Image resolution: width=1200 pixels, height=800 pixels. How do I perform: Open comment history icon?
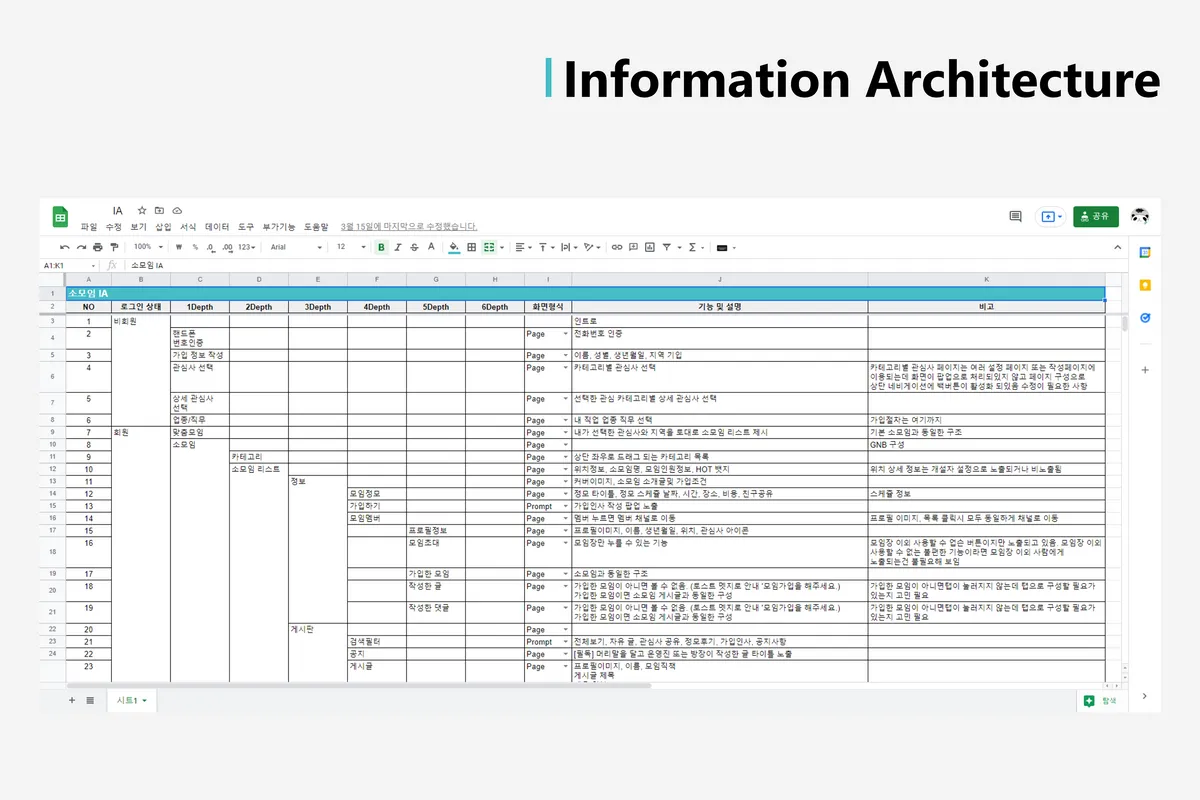click(x=1015, y=216)
